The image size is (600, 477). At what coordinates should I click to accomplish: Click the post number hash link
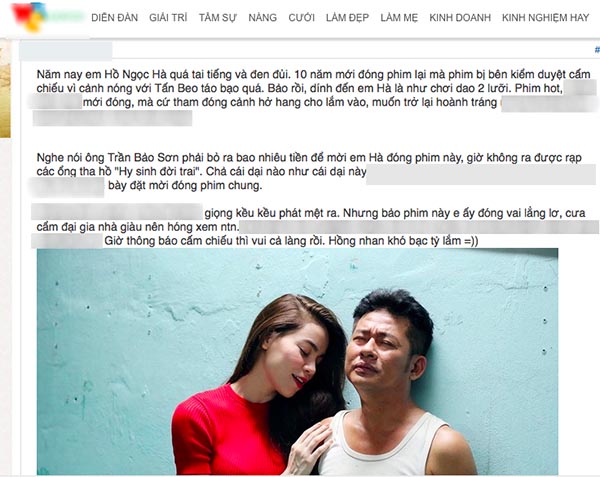coord(597,50)
